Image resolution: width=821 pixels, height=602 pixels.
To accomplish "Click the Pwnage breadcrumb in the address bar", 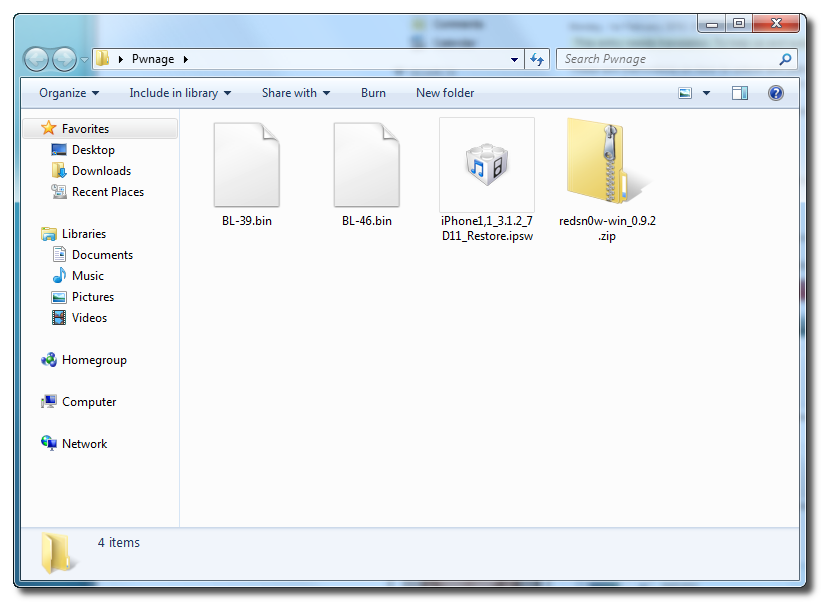I will point(153,59).
